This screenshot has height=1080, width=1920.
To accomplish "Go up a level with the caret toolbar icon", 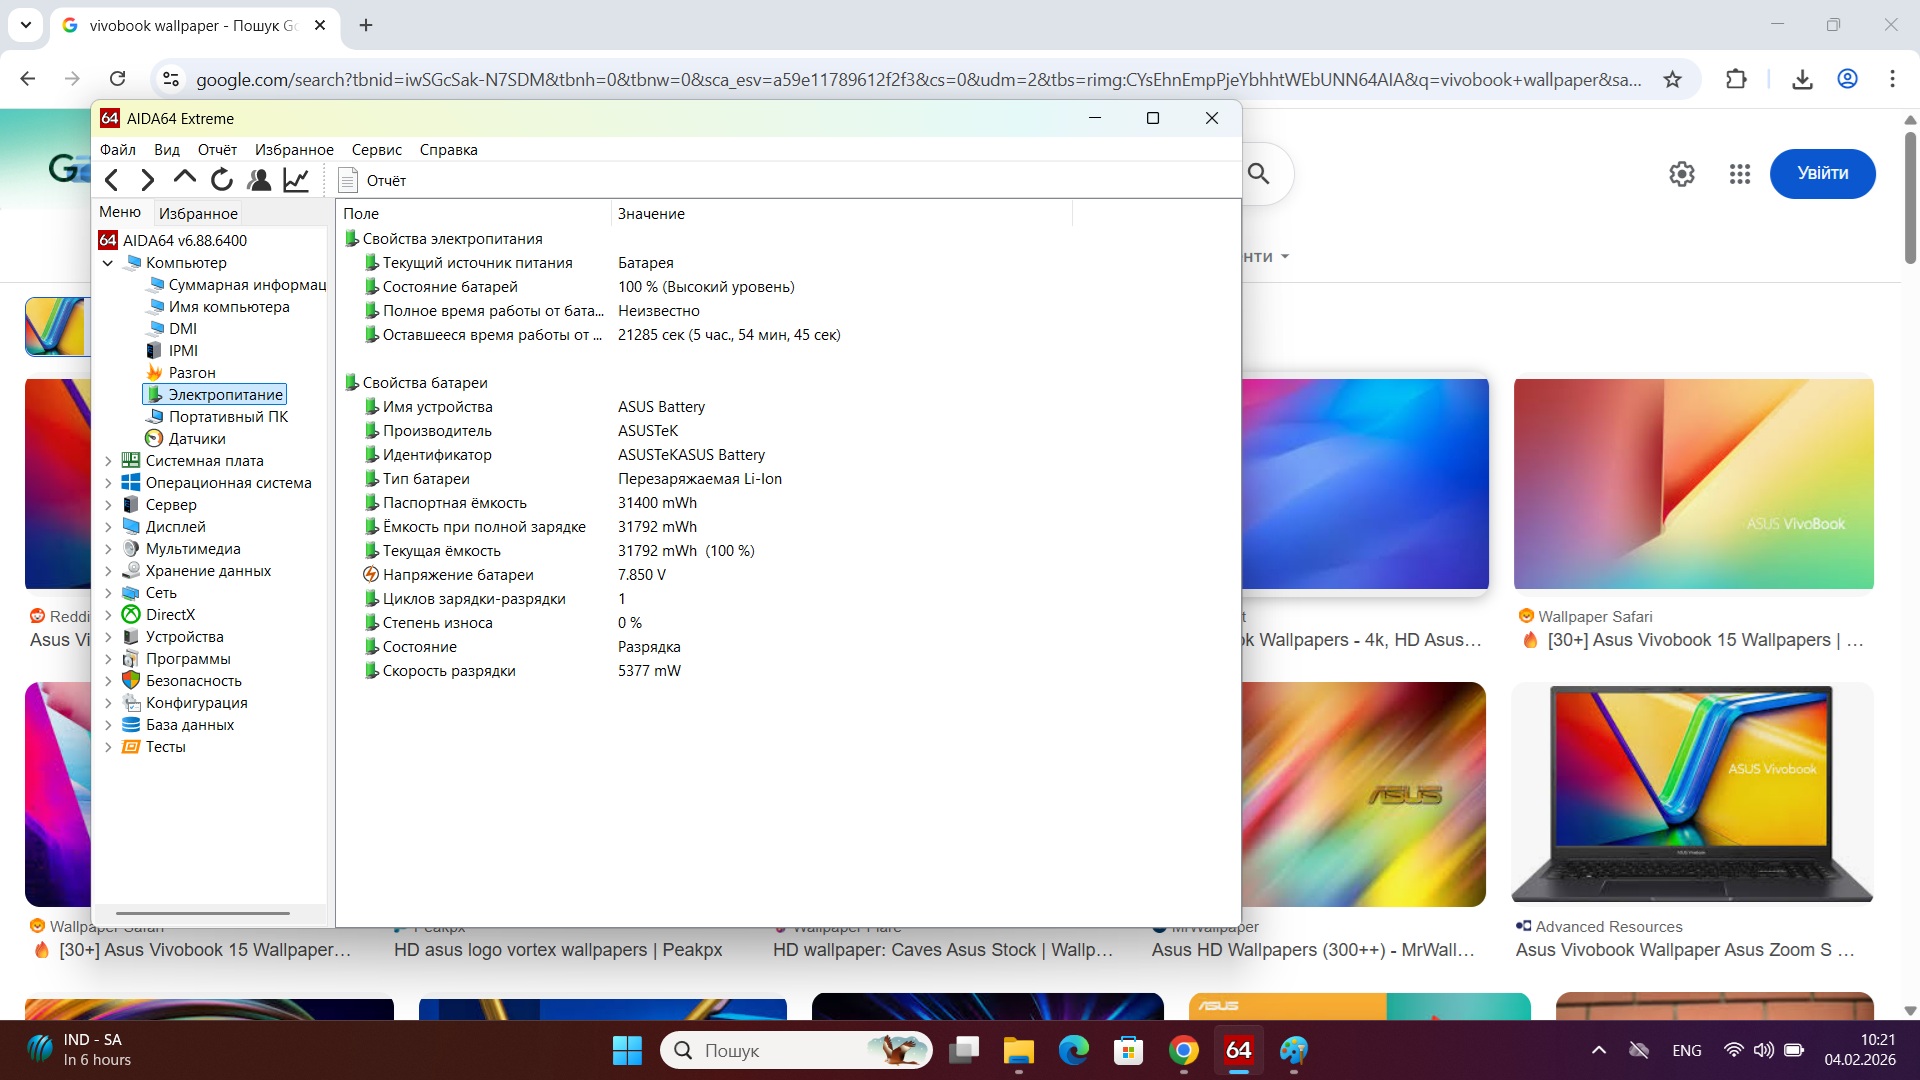I will coord(184,179).
